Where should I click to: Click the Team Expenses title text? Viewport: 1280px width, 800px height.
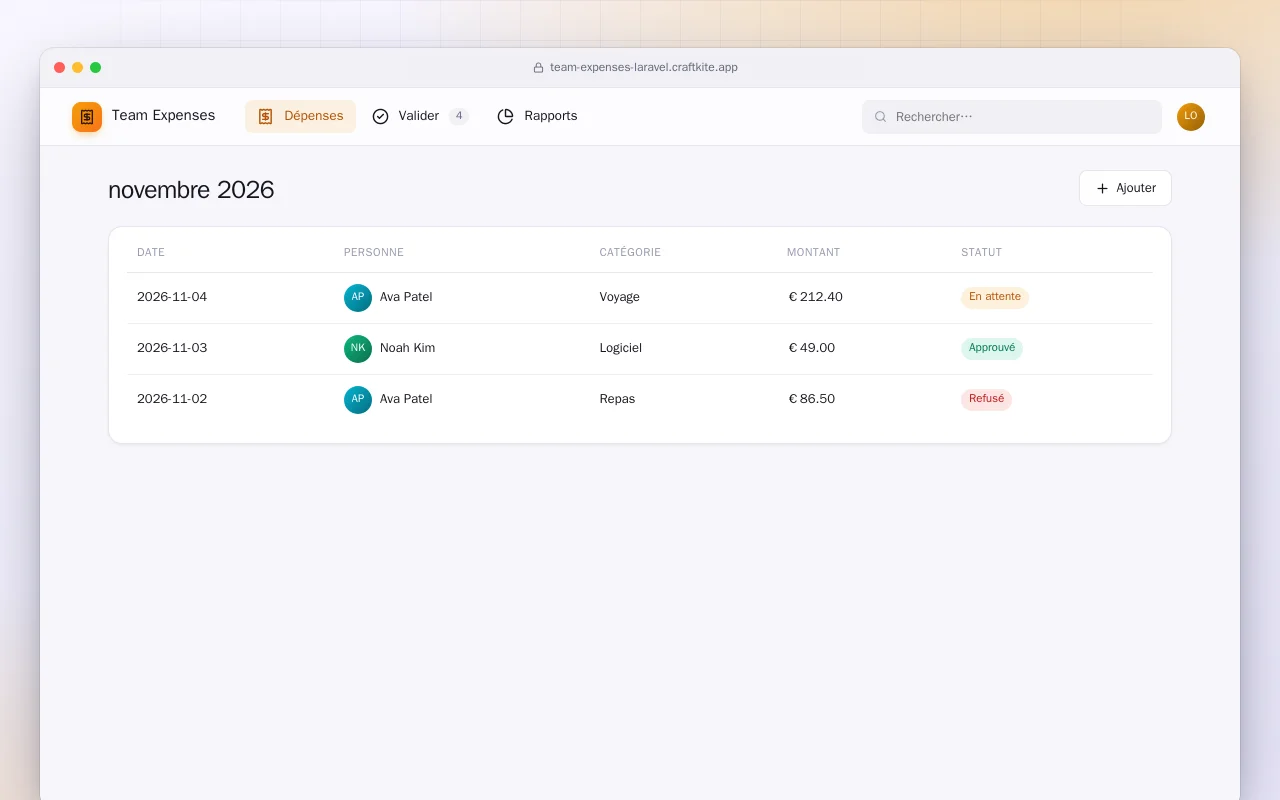(163, 116)
